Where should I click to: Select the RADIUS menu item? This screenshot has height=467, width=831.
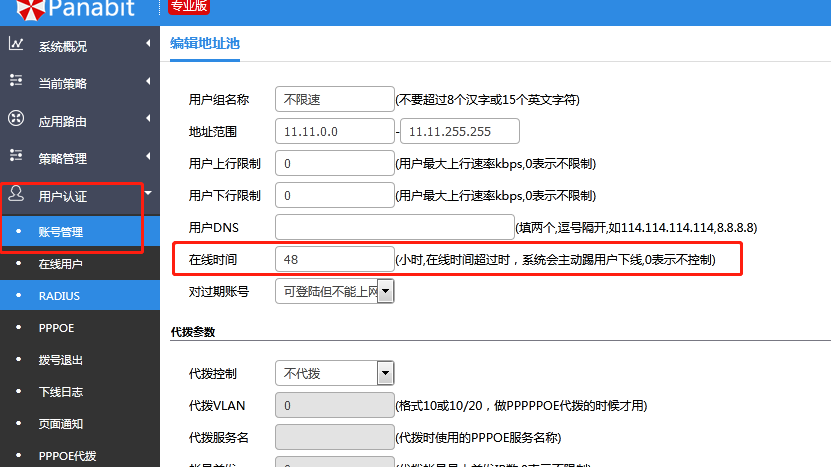pos(59,296)
